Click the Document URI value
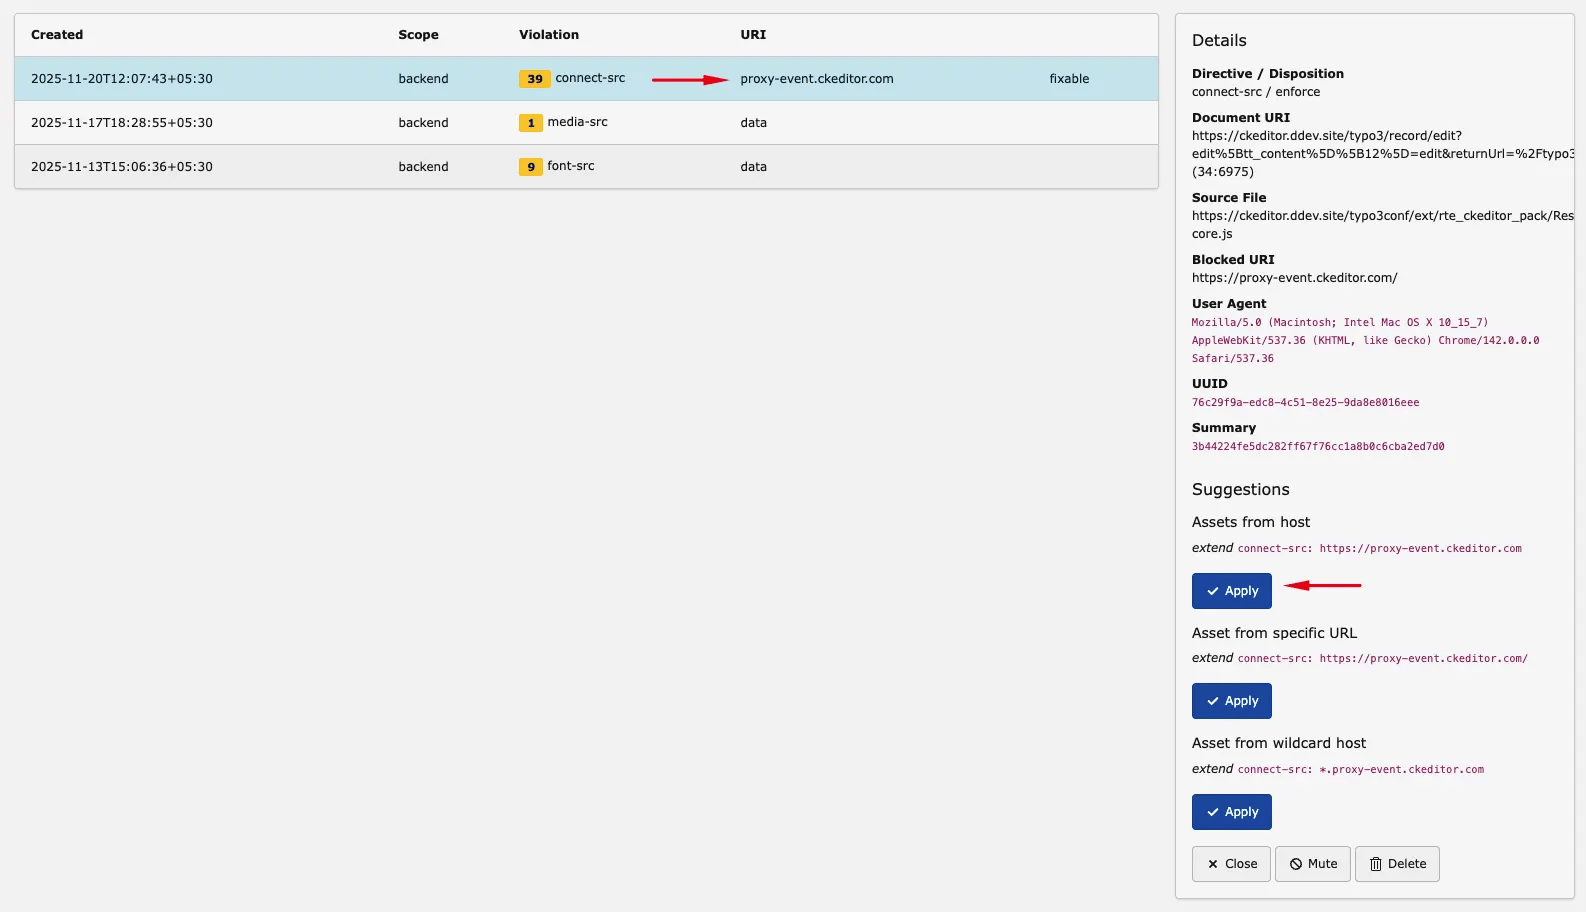 coord(1383,154)
